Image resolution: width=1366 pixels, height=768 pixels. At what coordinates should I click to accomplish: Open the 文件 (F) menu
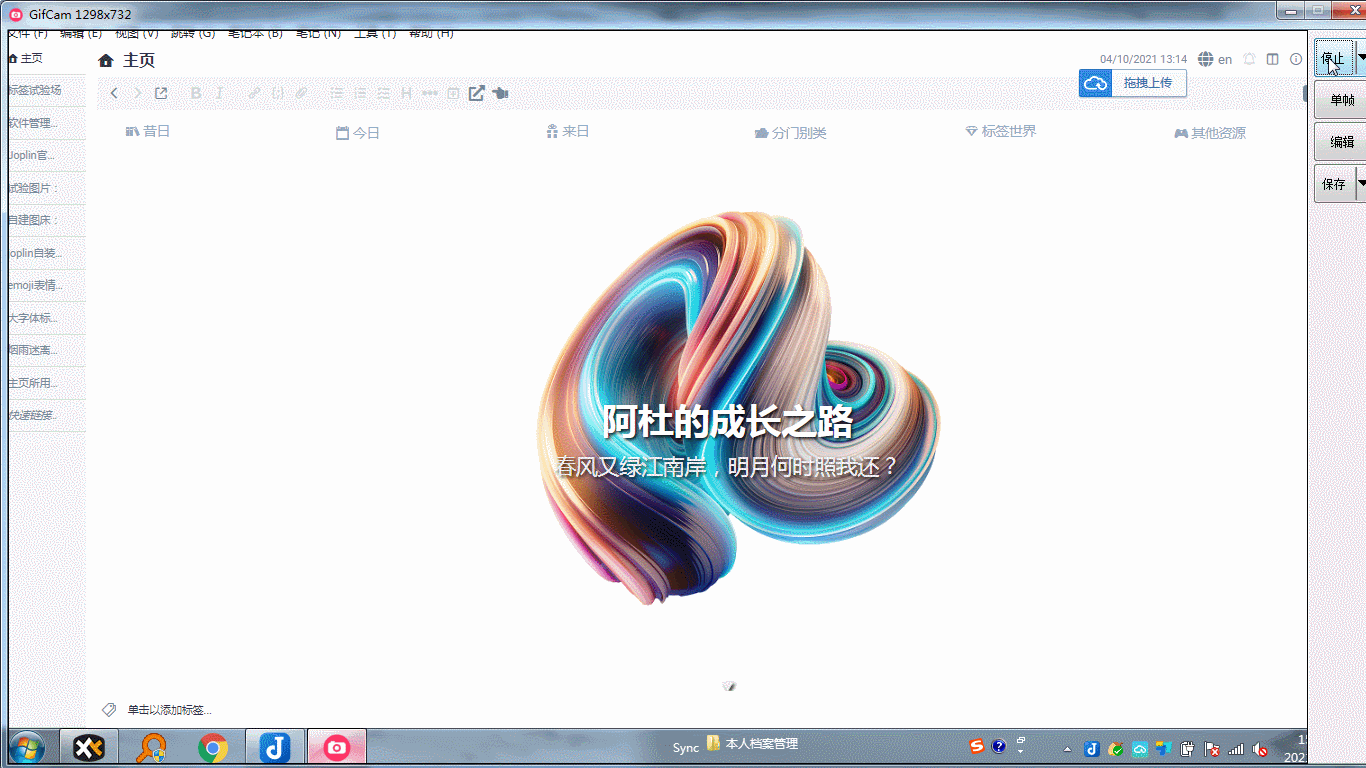pos(28,34)
